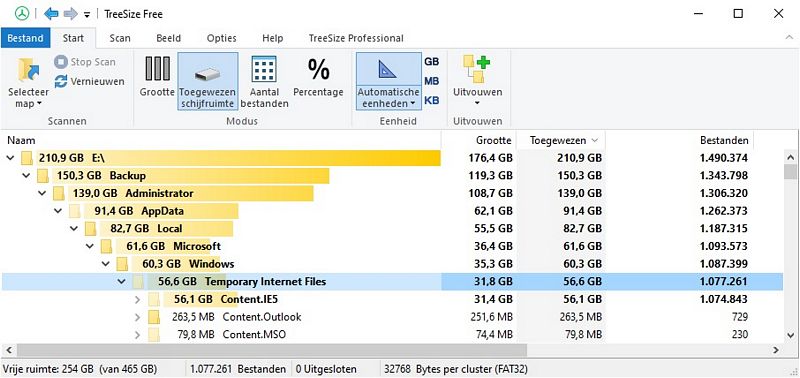Switch to Percentage mode icon
The image size is (800, 378).
(x=318, y=69)
